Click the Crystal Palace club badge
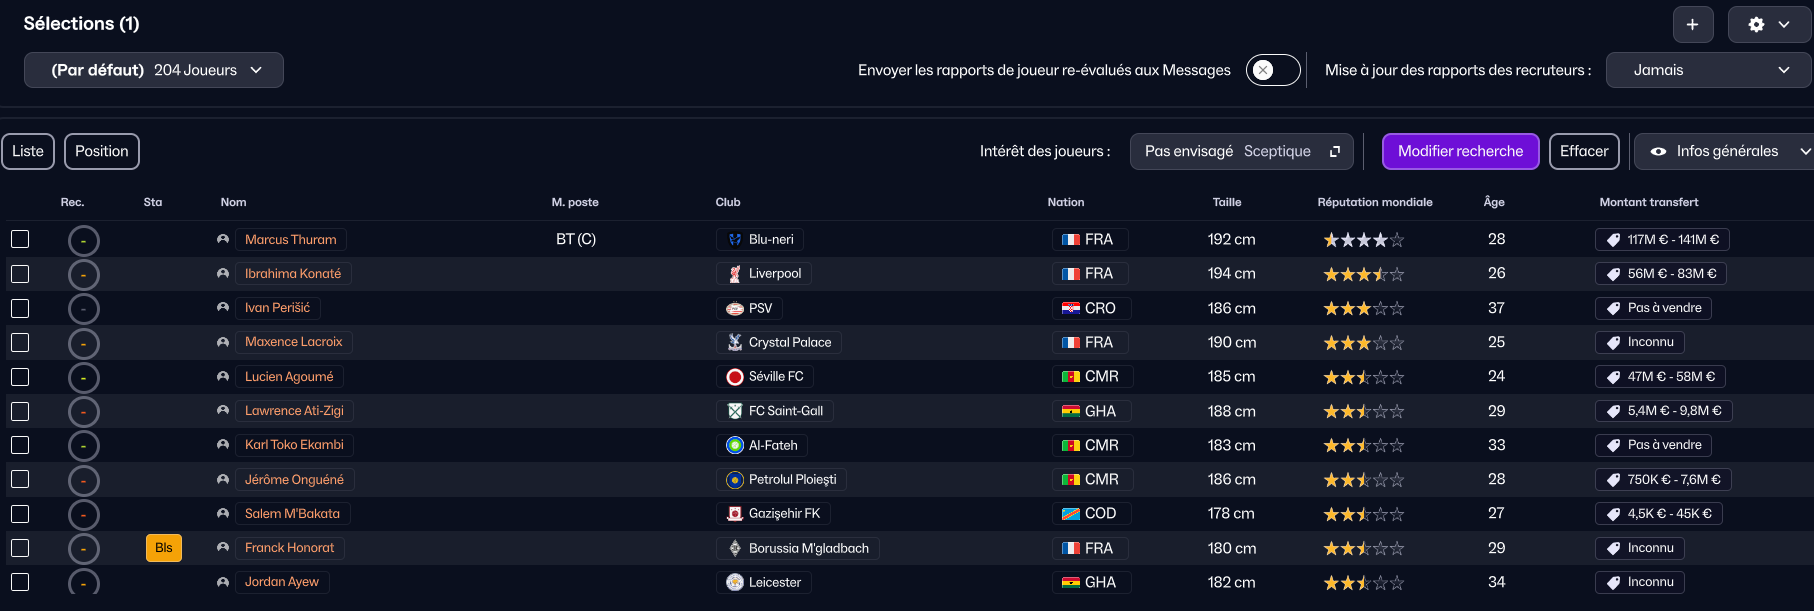Viewport: 1814px width, 611px height. click(x=735, y=342)
